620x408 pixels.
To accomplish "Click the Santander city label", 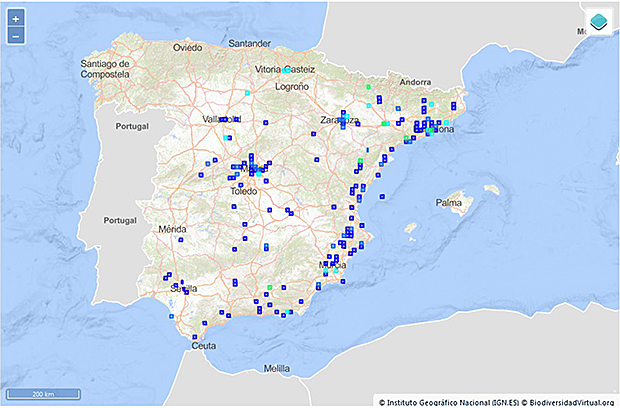I will 249,44.
